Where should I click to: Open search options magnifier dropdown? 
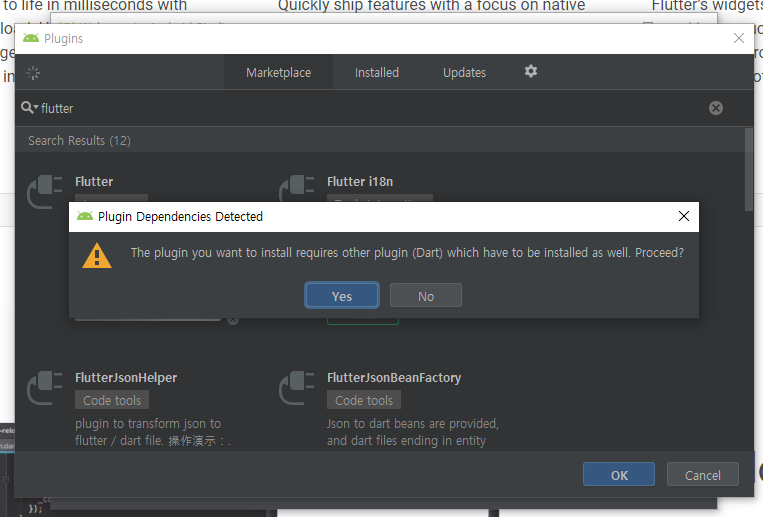point(30,108)
